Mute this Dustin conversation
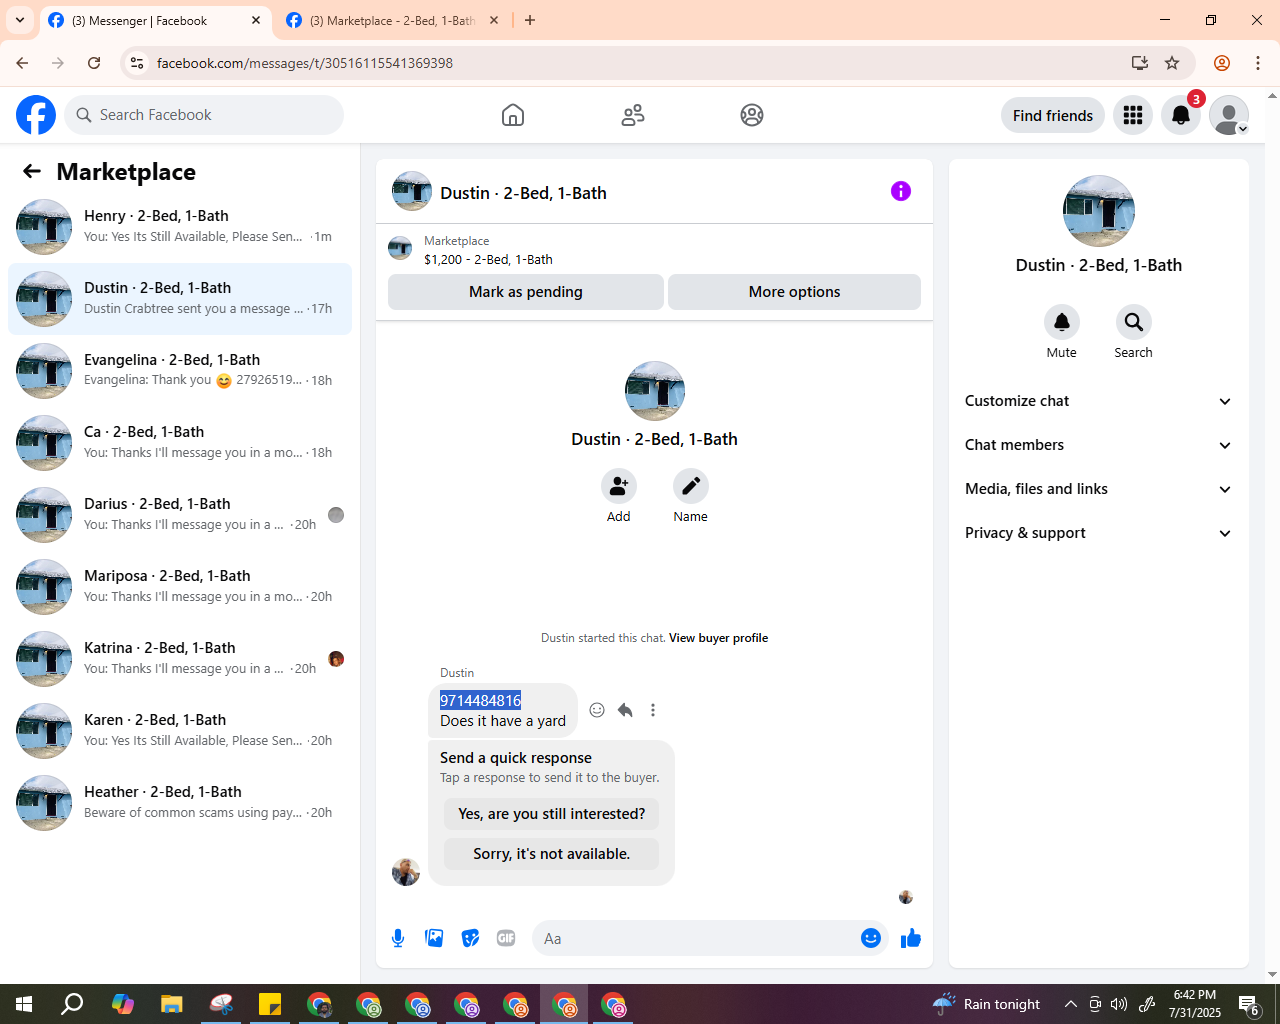1280x1024 pixels. click(x=1062, y=322)
